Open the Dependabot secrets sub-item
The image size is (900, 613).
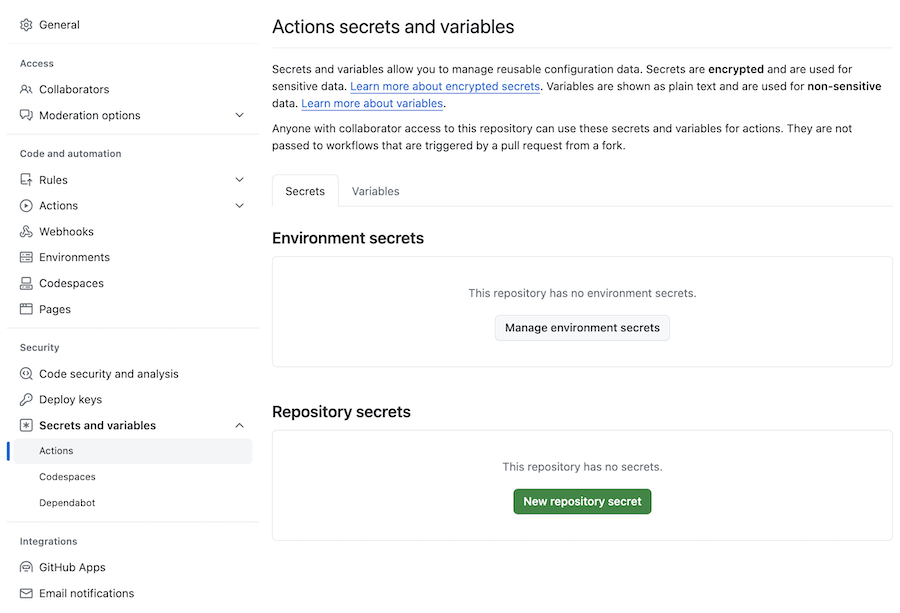tap(67, 503)
